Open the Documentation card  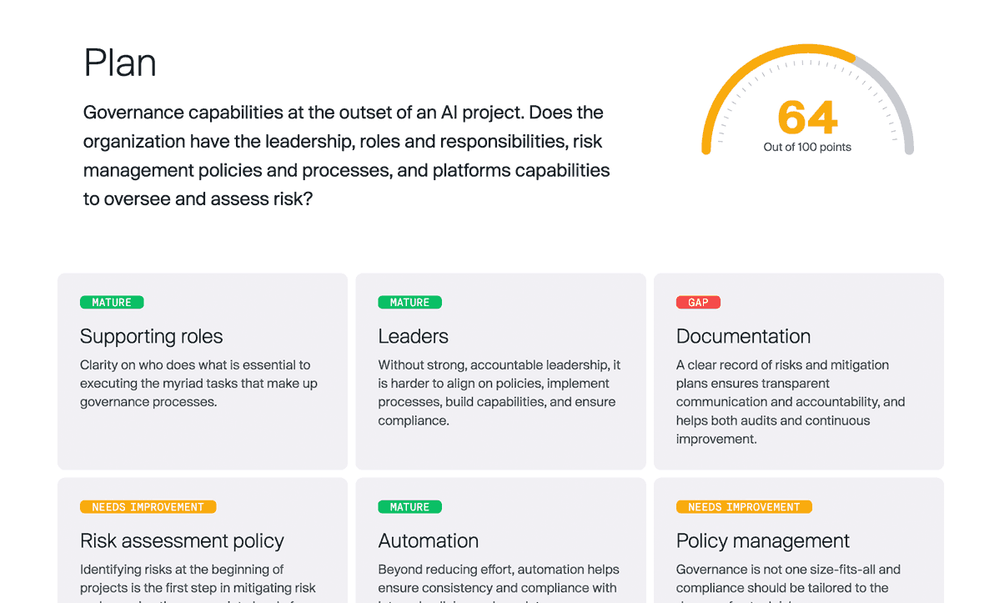coord(798,370)
